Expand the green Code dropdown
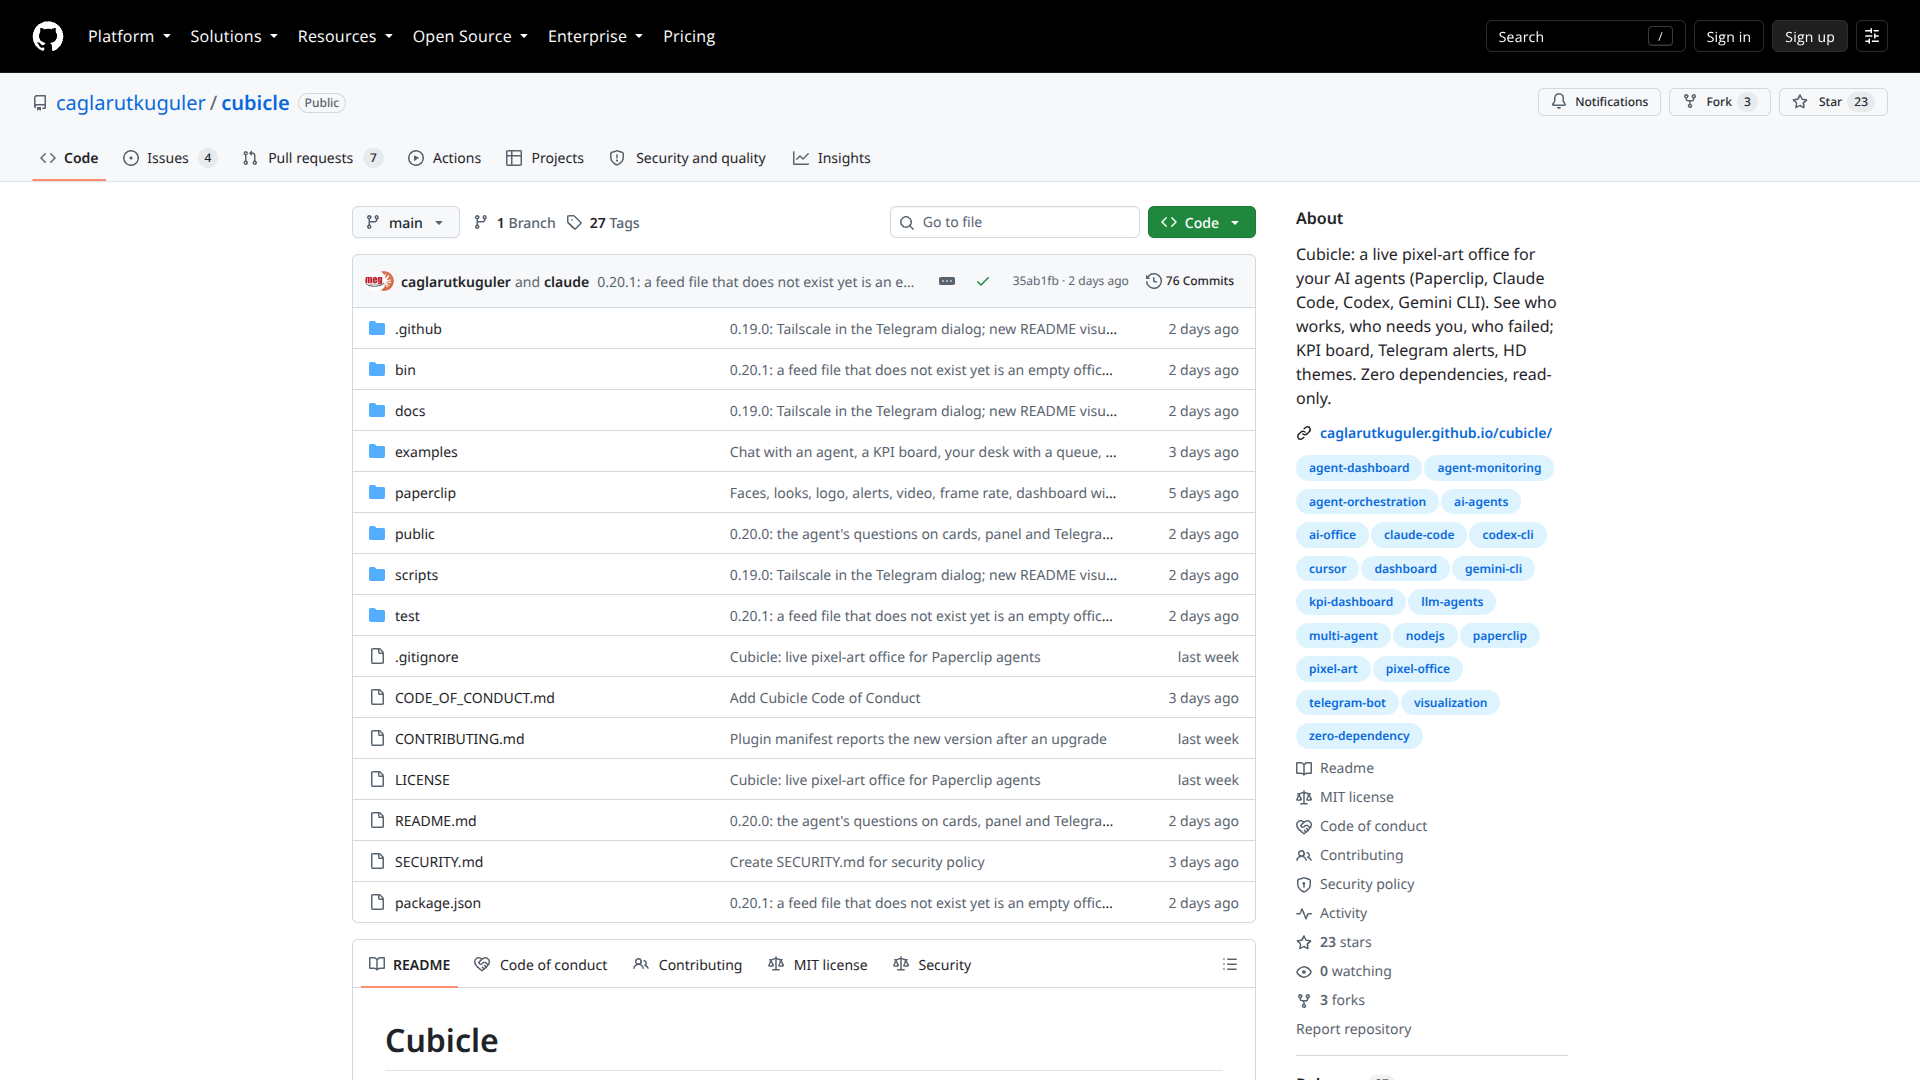This screenshot has height=1080, width=1920. [1201, 222]
